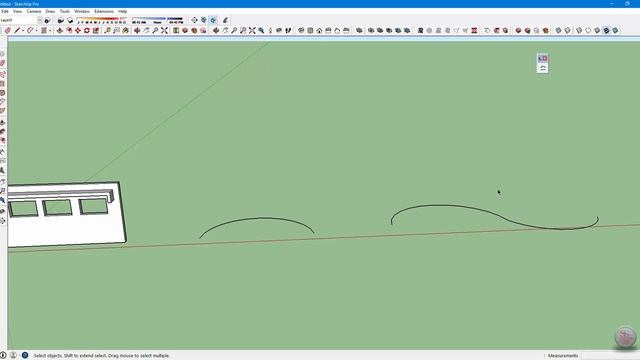Activate the Orbit tool in Camera toolbar
The width and height of the screenshot is (640, 360).
click(x=216, y=31)
